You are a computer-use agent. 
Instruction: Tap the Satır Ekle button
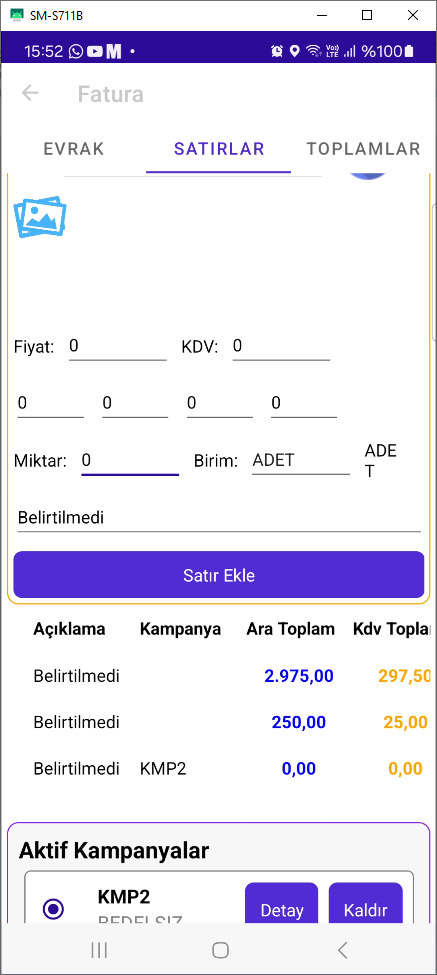tap(219, 575)
